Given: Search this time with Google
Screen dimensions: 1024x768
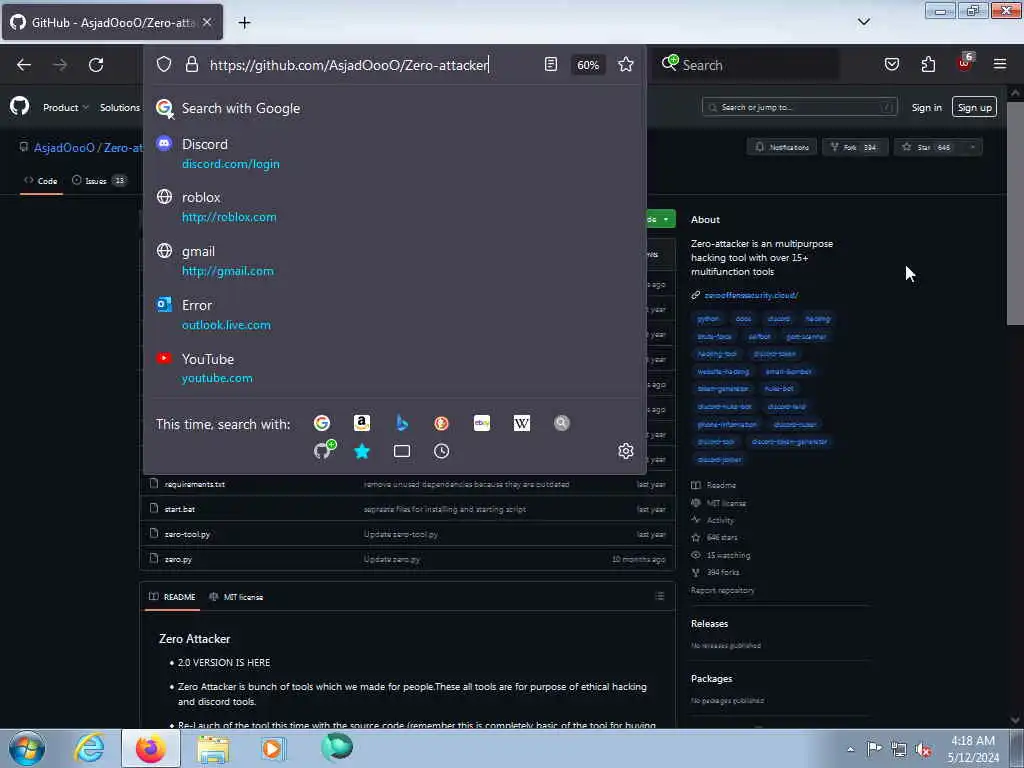Looking at the screenshot, I should [322, 423].
